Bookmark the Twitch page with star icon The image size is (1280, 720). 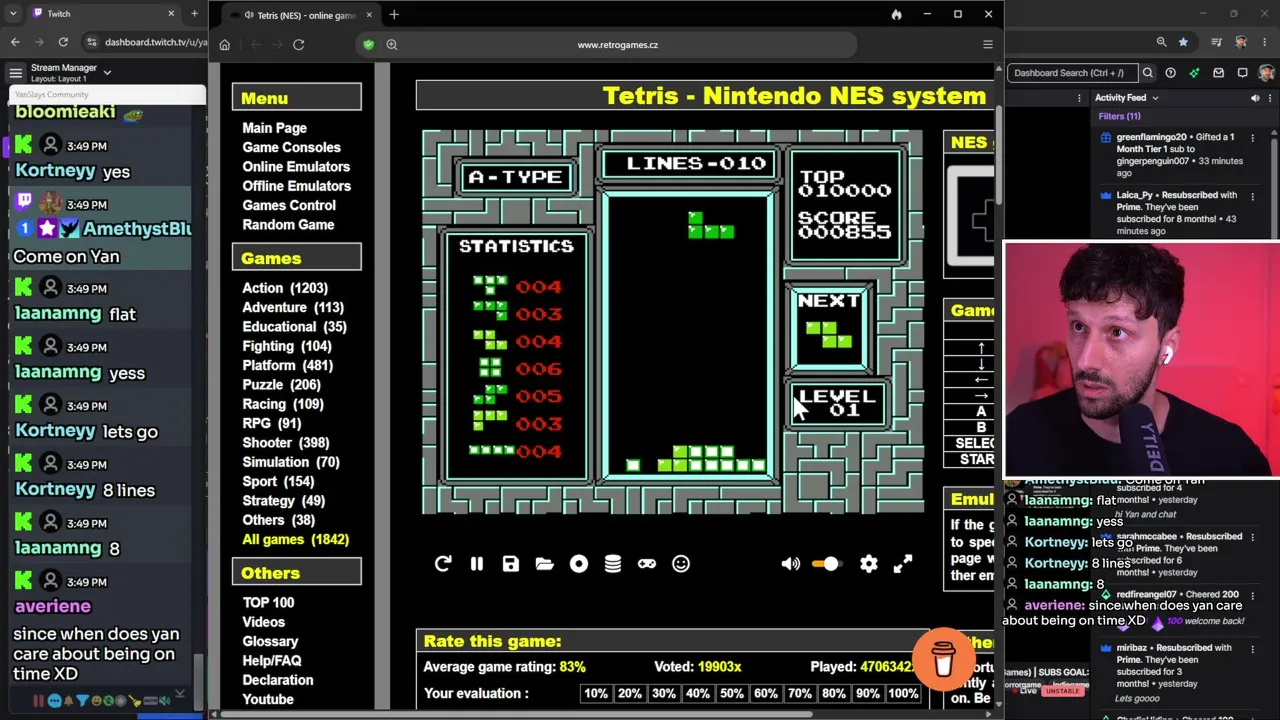(x=1184, y=42)
